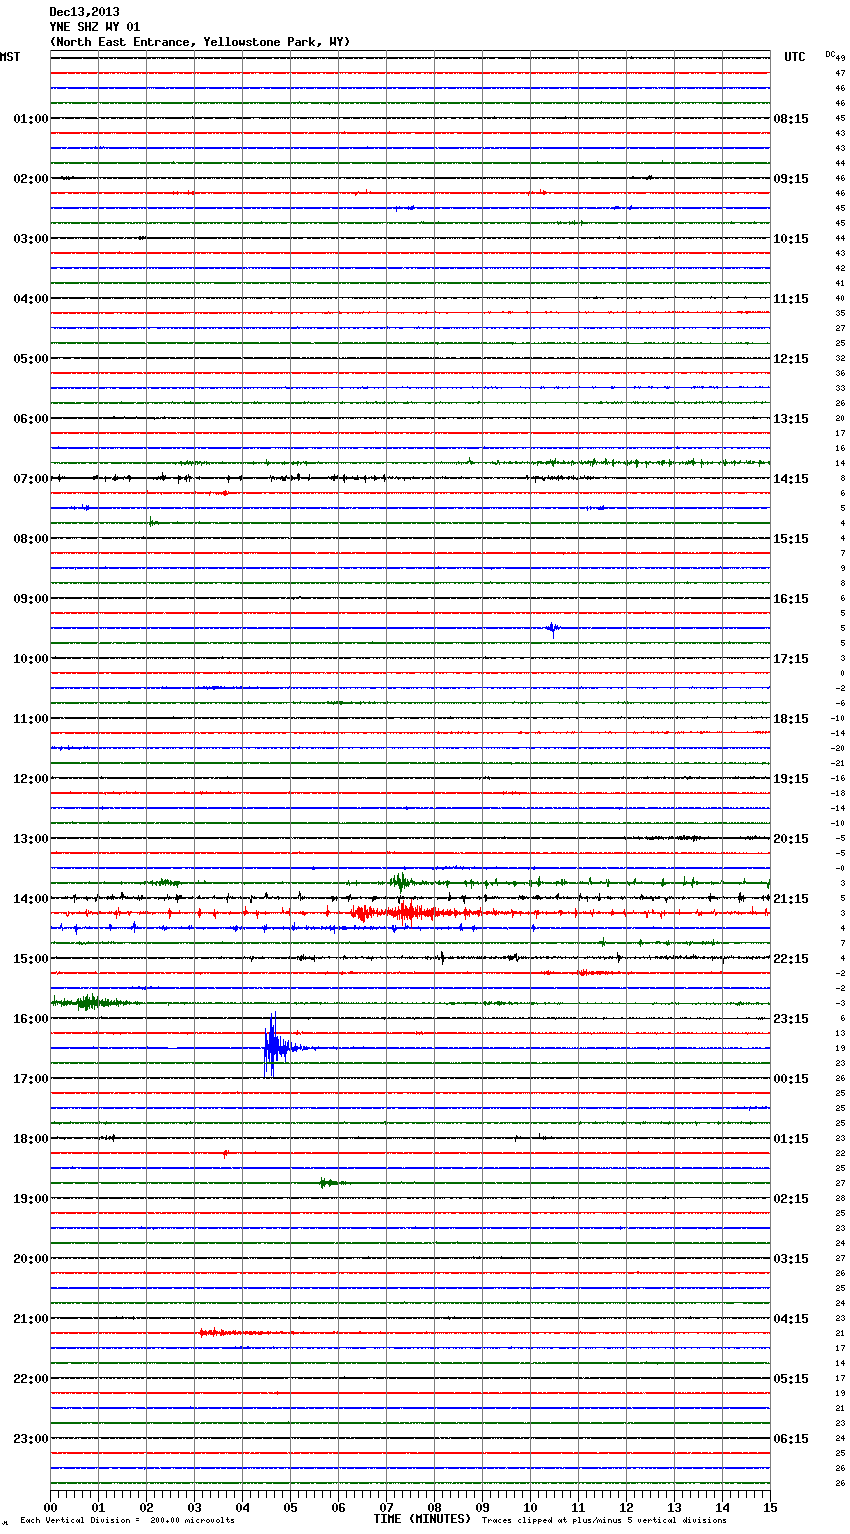Click the '10:15' UTC time label
This screenshot has height=1534, width=850.
(x=791, y=239)
